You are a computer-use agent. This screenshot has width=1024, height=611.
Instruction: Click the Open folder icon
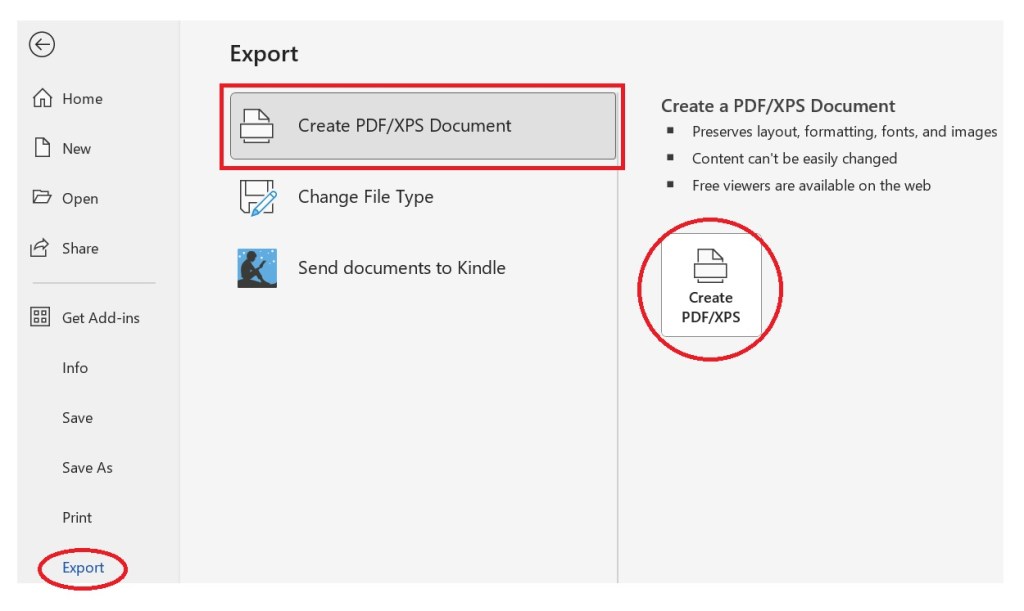[x=42, y=198]
